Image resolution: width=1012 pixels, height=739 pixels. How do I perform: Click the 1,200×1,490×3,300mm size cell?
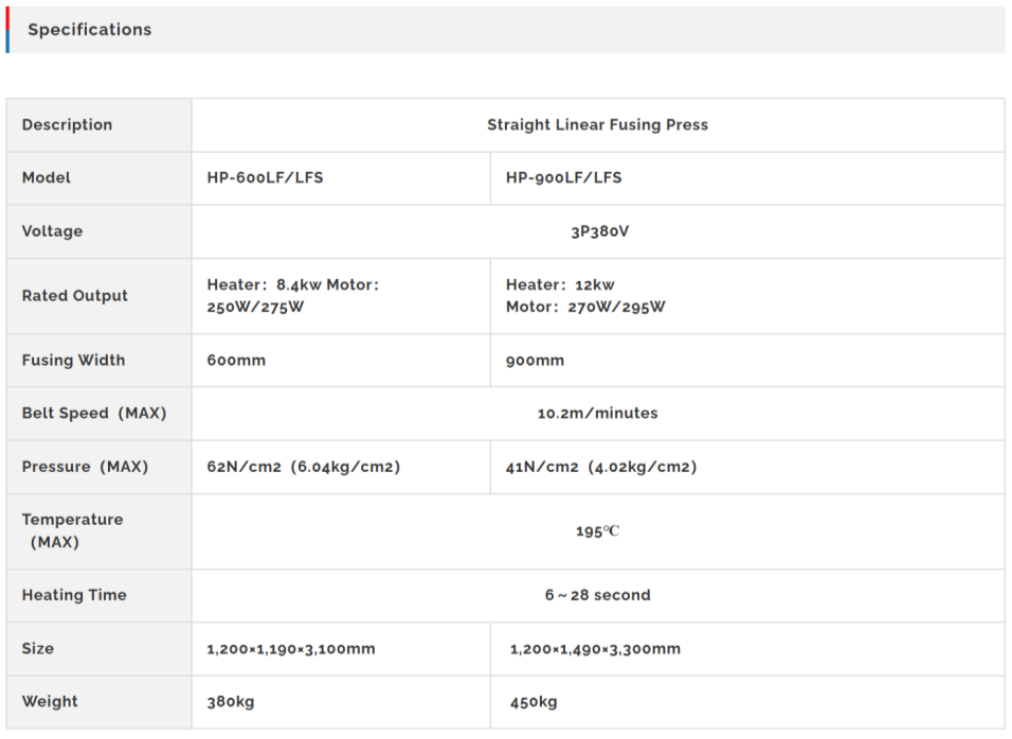coord(595,649)
